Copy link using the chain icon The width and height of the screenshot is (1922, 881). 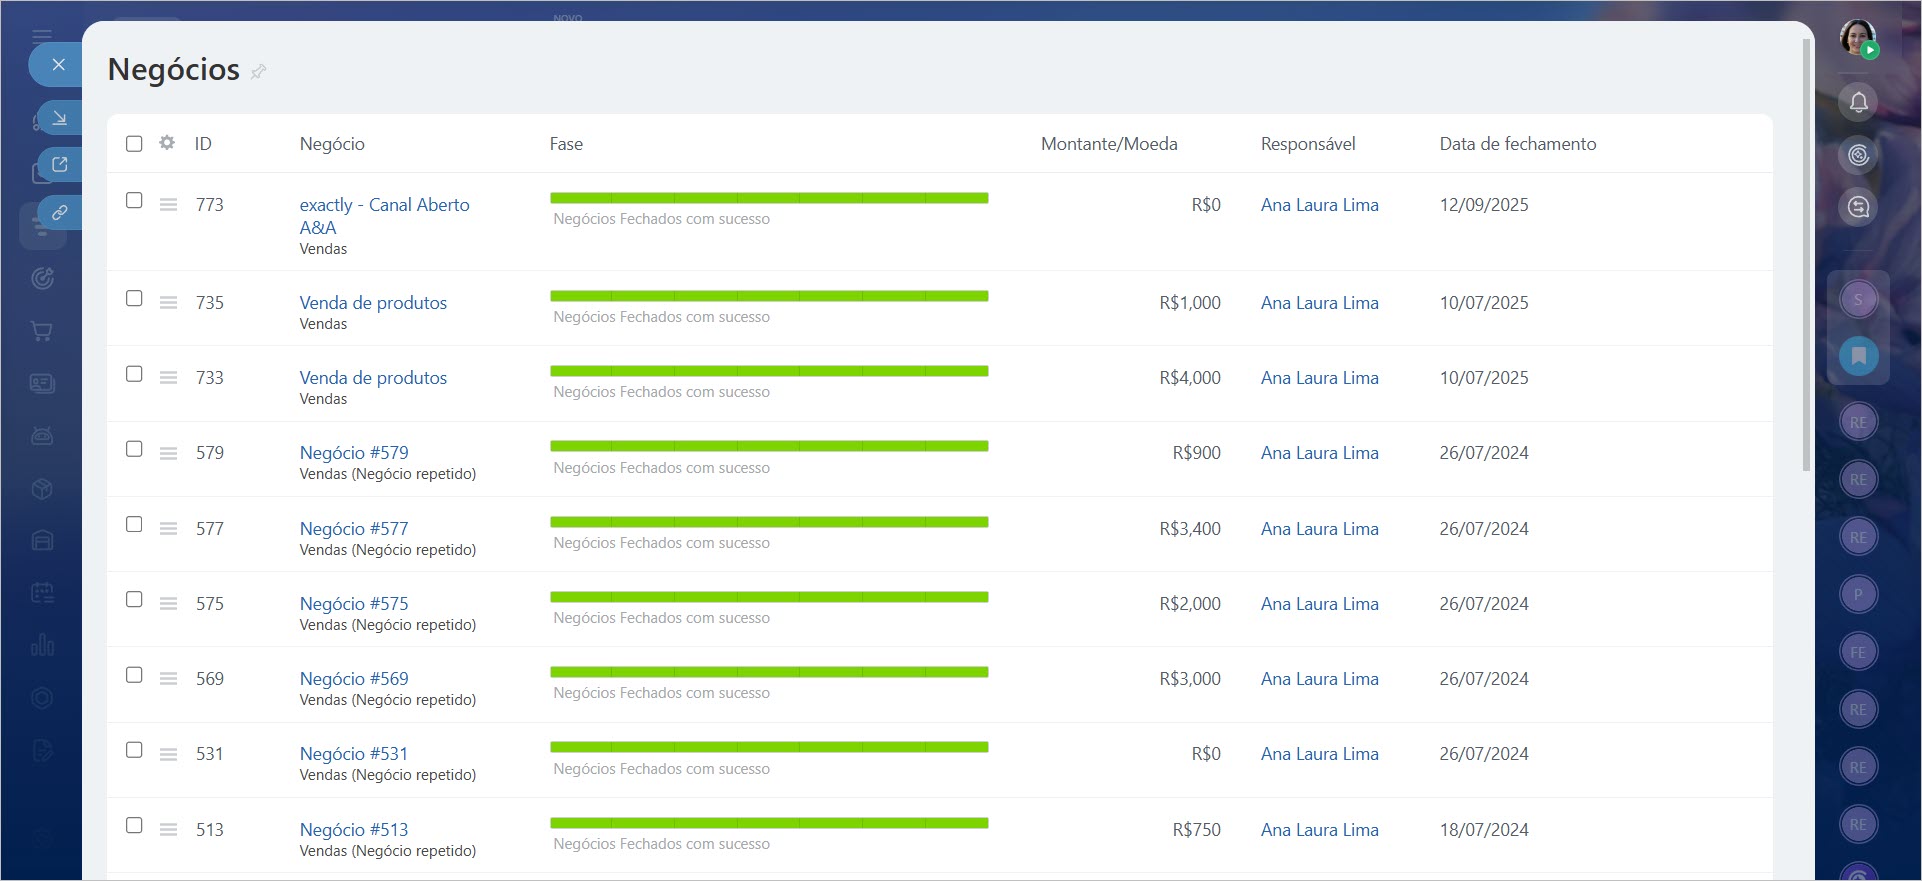(59, 212)
